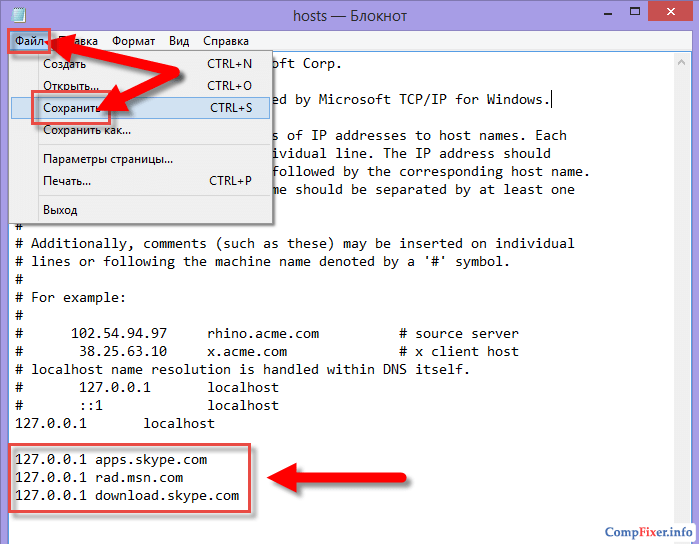Click the x.acme.com text
Image resolution: width=699 pixels, height=544 pixels.
(x=247, y=351)
